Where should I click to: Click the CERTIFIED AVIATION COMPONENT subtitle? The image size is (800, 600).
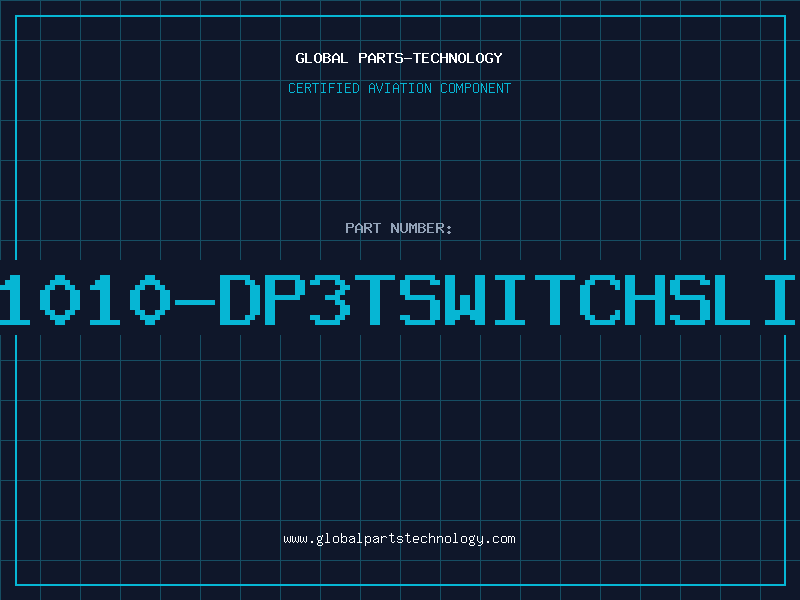point(399,88)
